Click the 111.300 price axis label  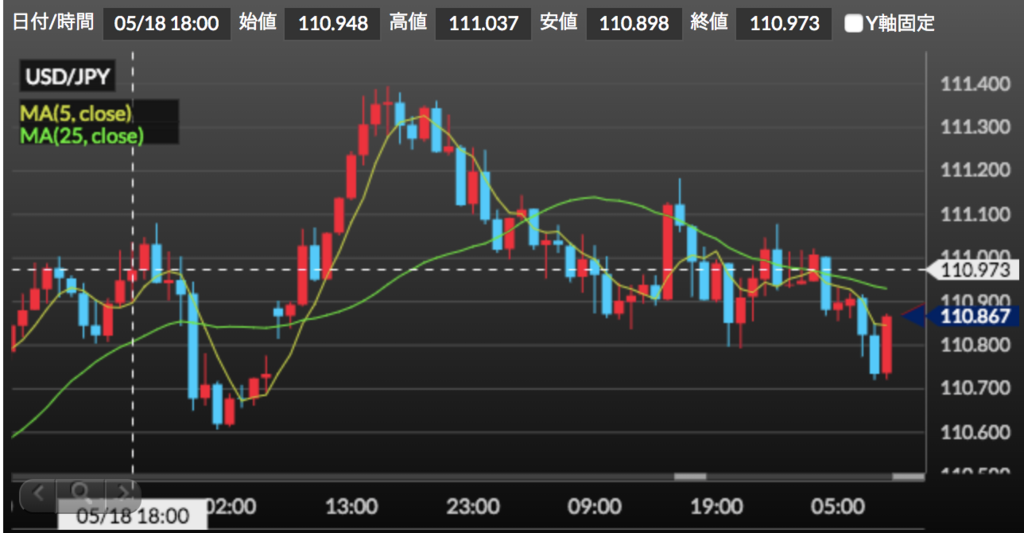[975, 127]
